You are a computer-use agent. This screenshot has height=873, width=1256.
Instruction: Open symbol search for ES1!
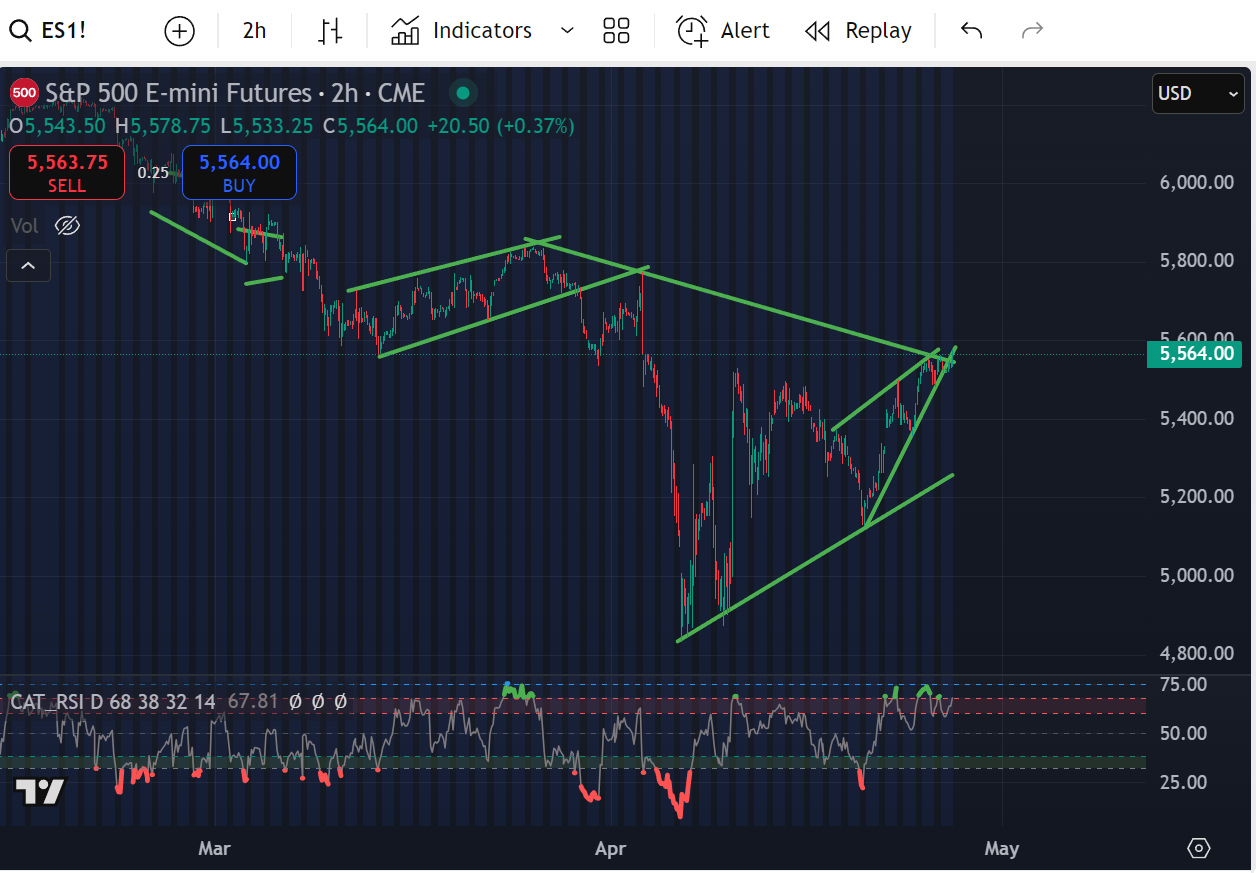[x=48, y=31]
